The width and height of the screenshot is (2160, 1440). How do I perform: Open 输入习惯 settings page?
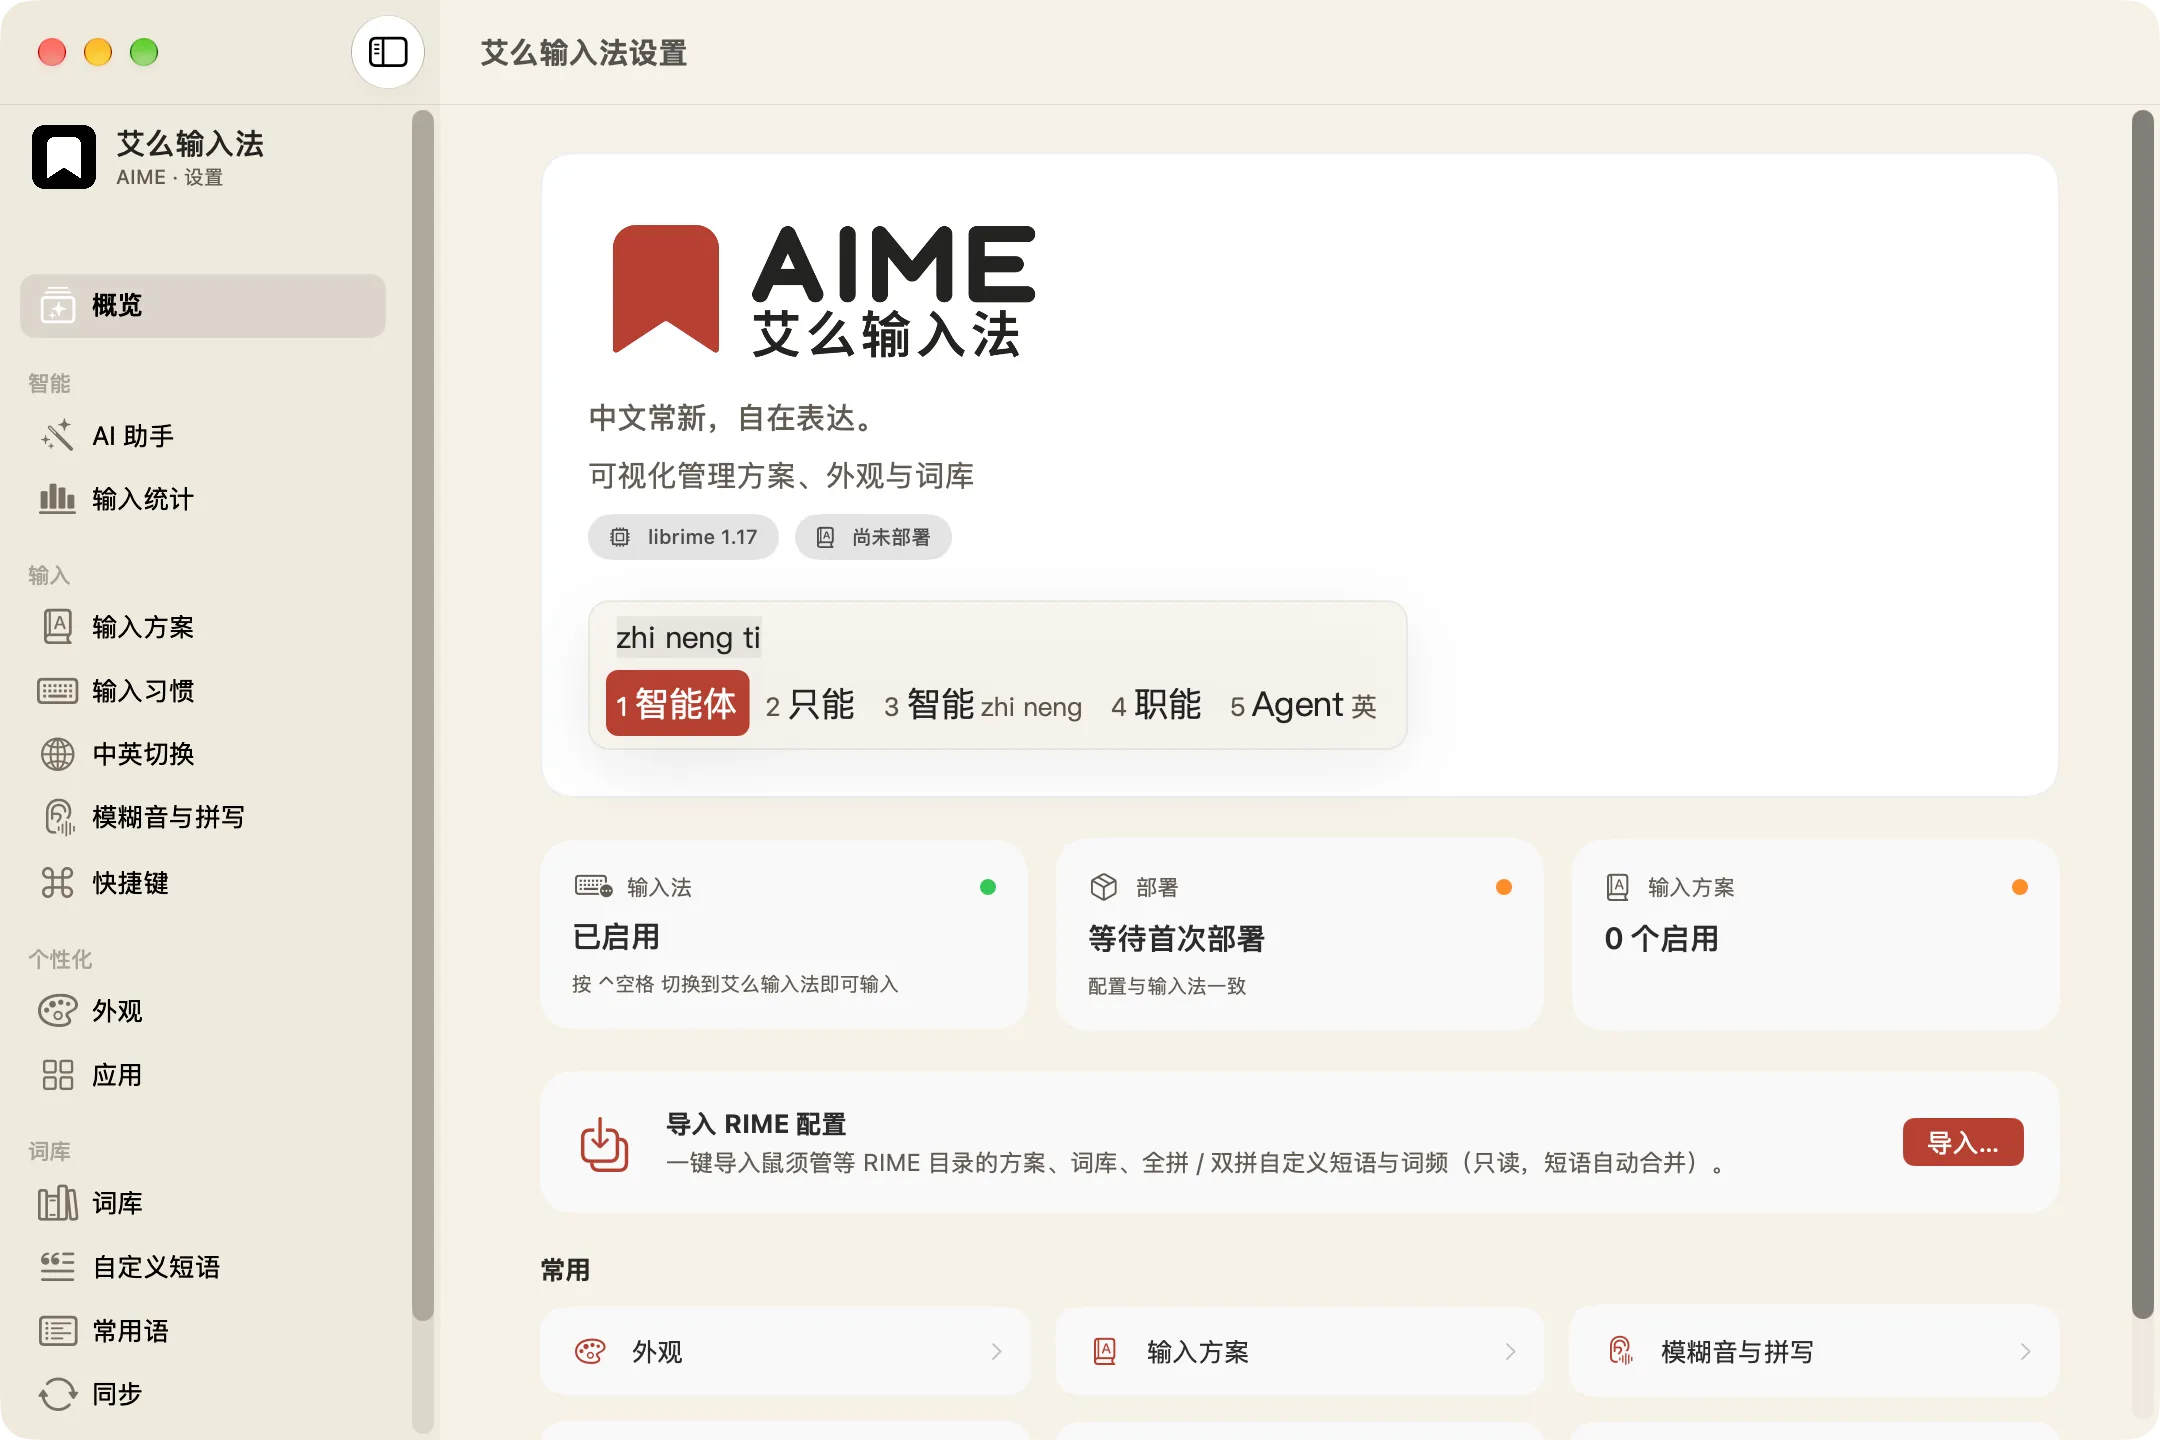203,691
